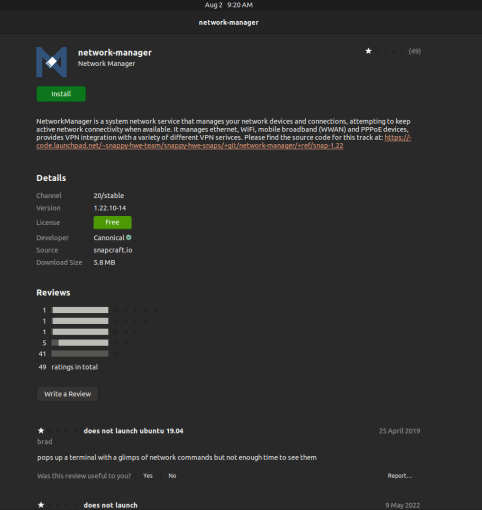Click star rating on 9 May 2022 review

coord(58,505)
